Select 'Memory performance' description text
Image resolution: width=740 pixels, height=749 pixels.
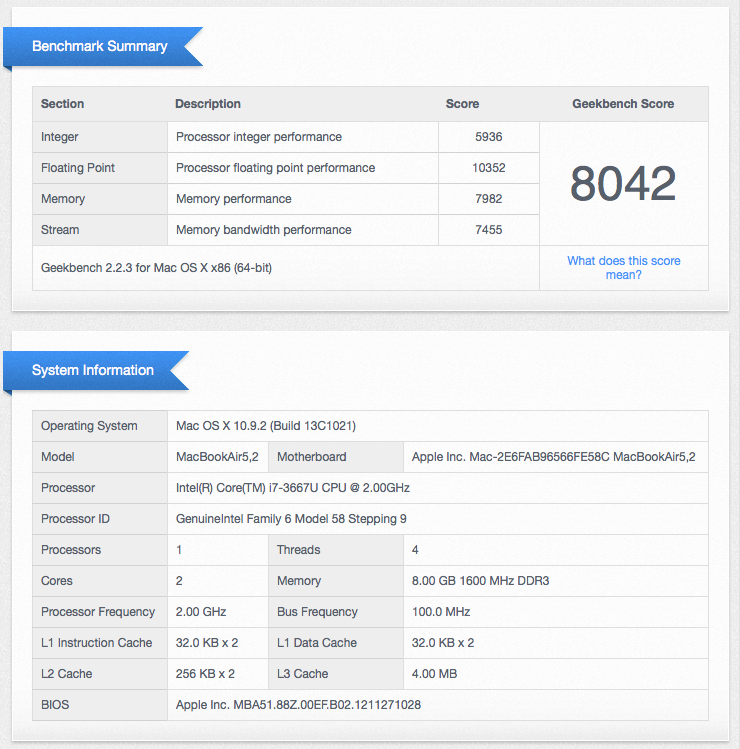coord(234,199)
